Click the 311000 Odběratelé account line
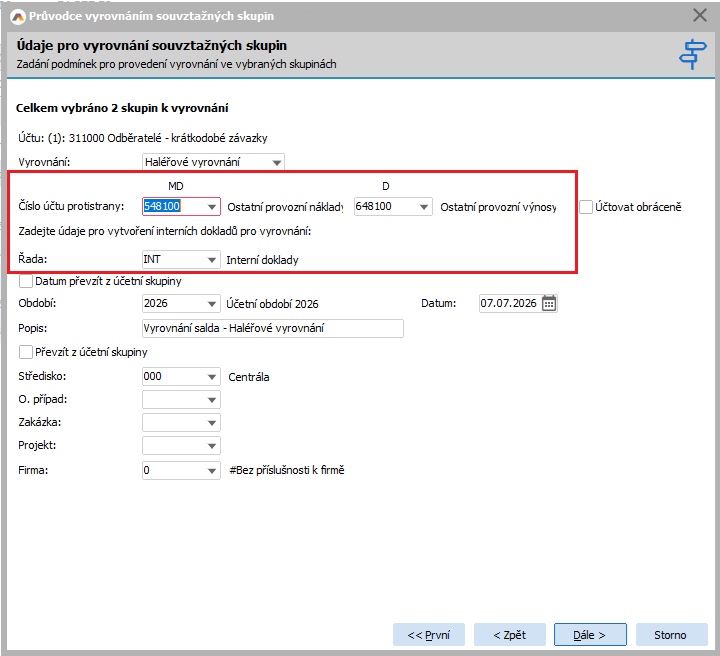720x656 pixels. click(x=143, y=138)
